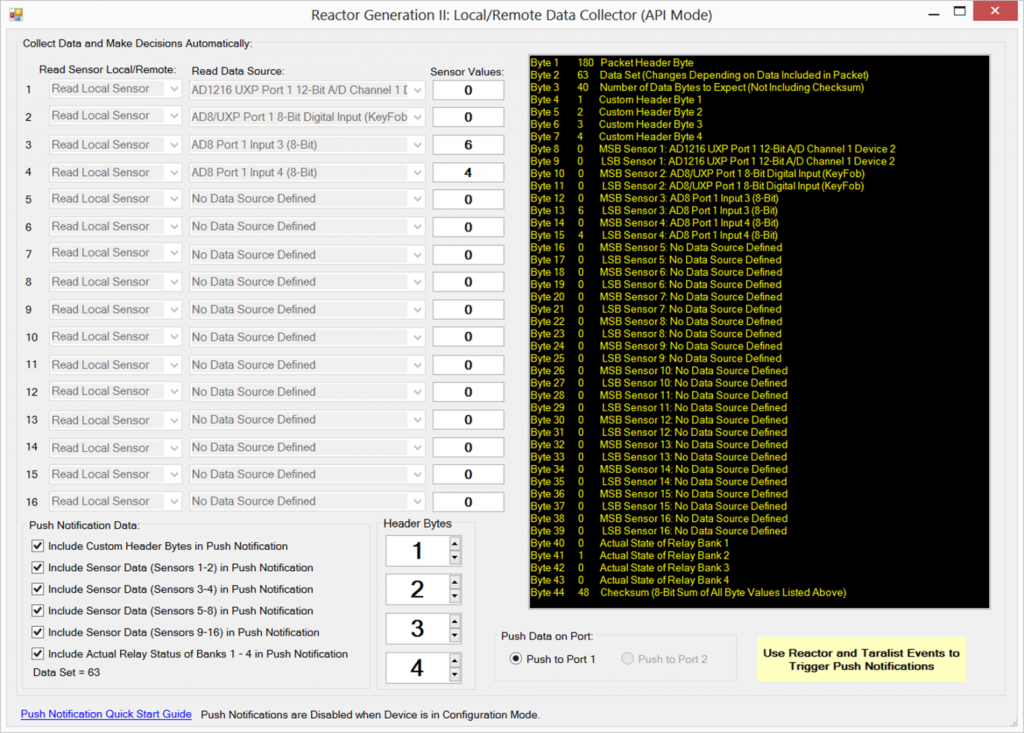The height and width of the screenshot is (733, 1024).
Task: Decrease the second Header Byte value
Action: point(455,596)
